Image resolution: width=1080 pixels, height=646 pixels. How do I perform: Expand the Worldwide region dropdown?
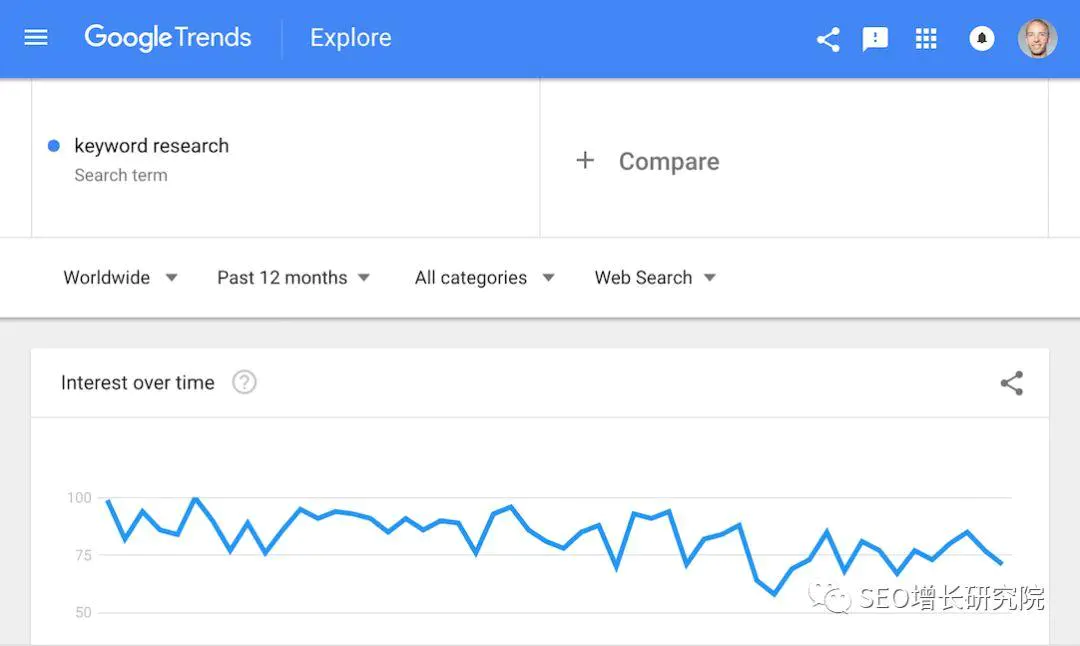click(121, 278)
